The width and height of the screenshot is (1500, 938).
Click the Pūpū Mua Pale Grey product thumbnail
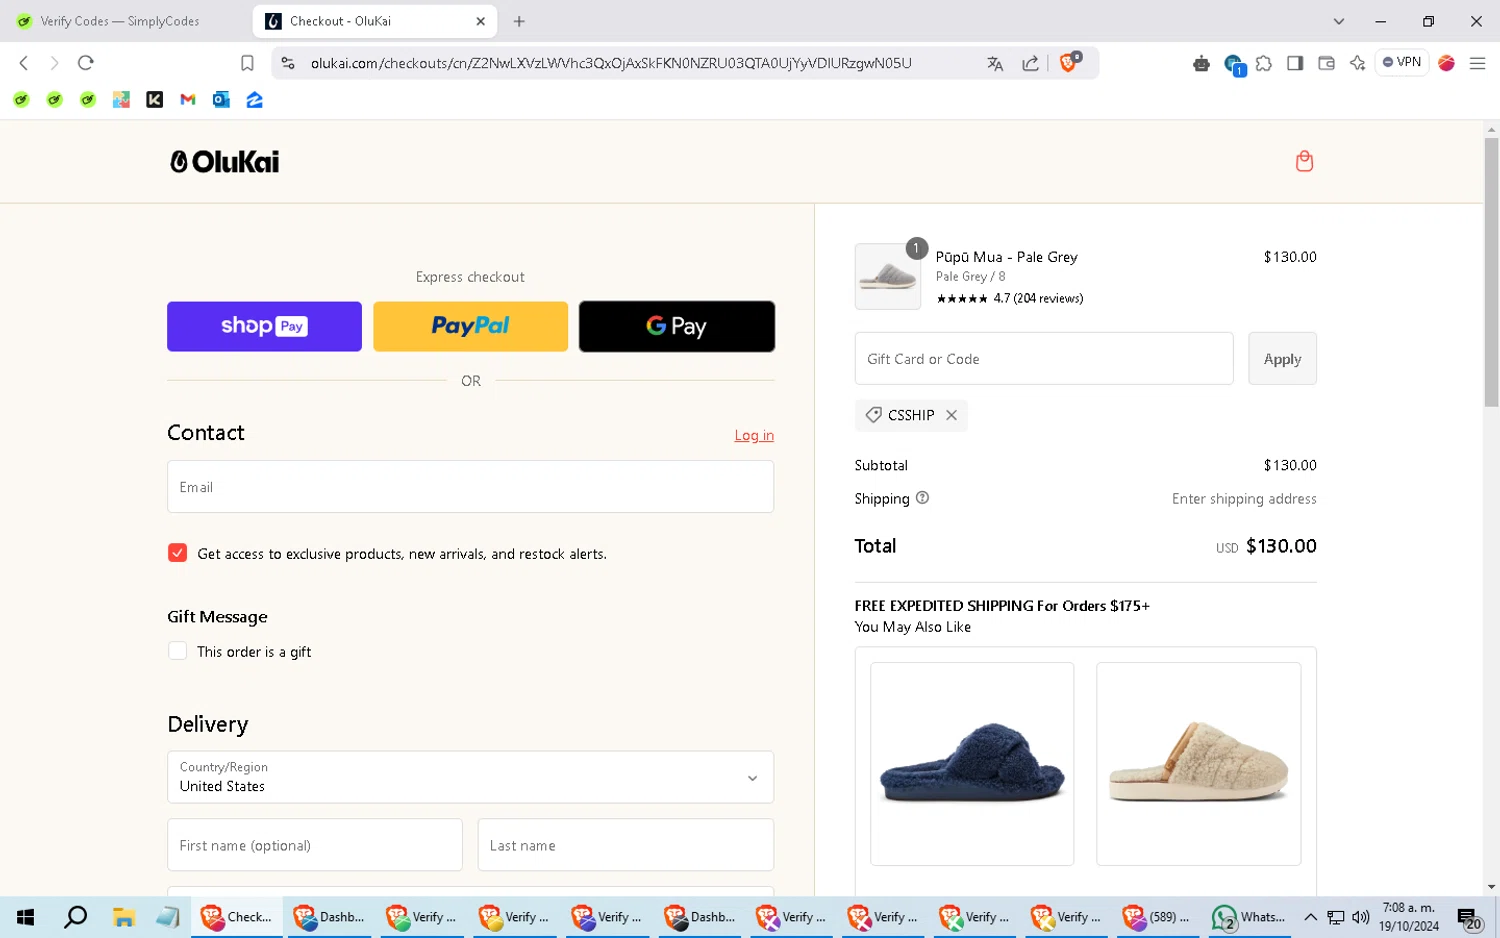[888, 277]
